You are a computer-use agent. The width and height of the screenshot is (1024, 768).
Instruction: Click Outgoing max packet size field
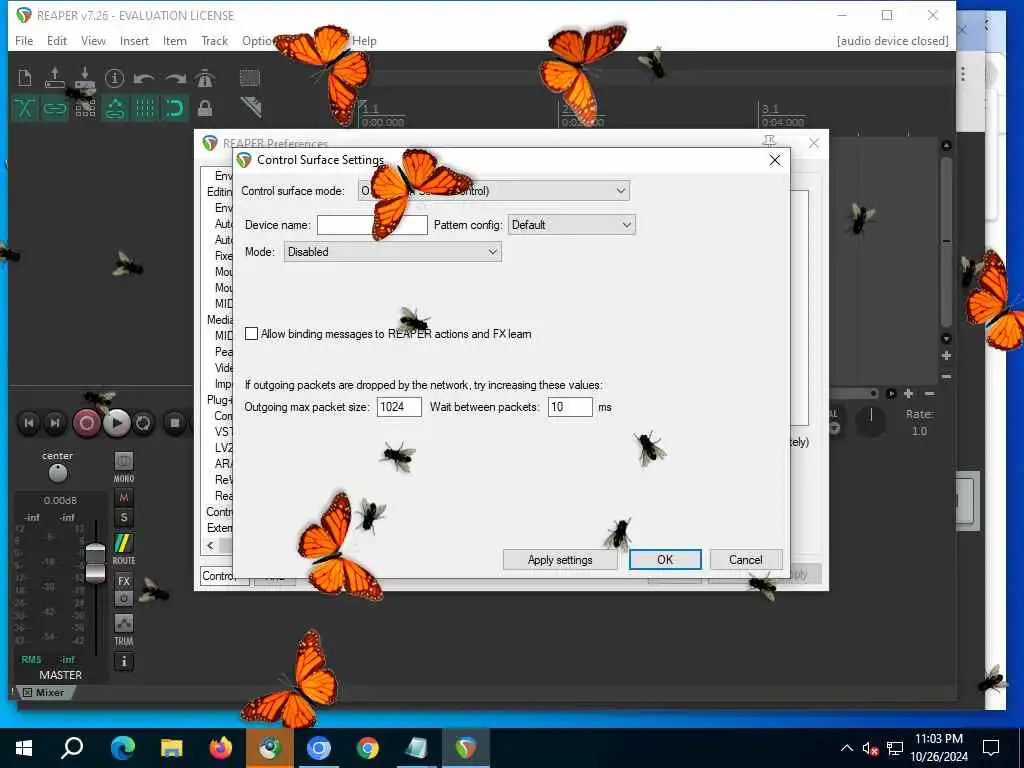(399, 407)
